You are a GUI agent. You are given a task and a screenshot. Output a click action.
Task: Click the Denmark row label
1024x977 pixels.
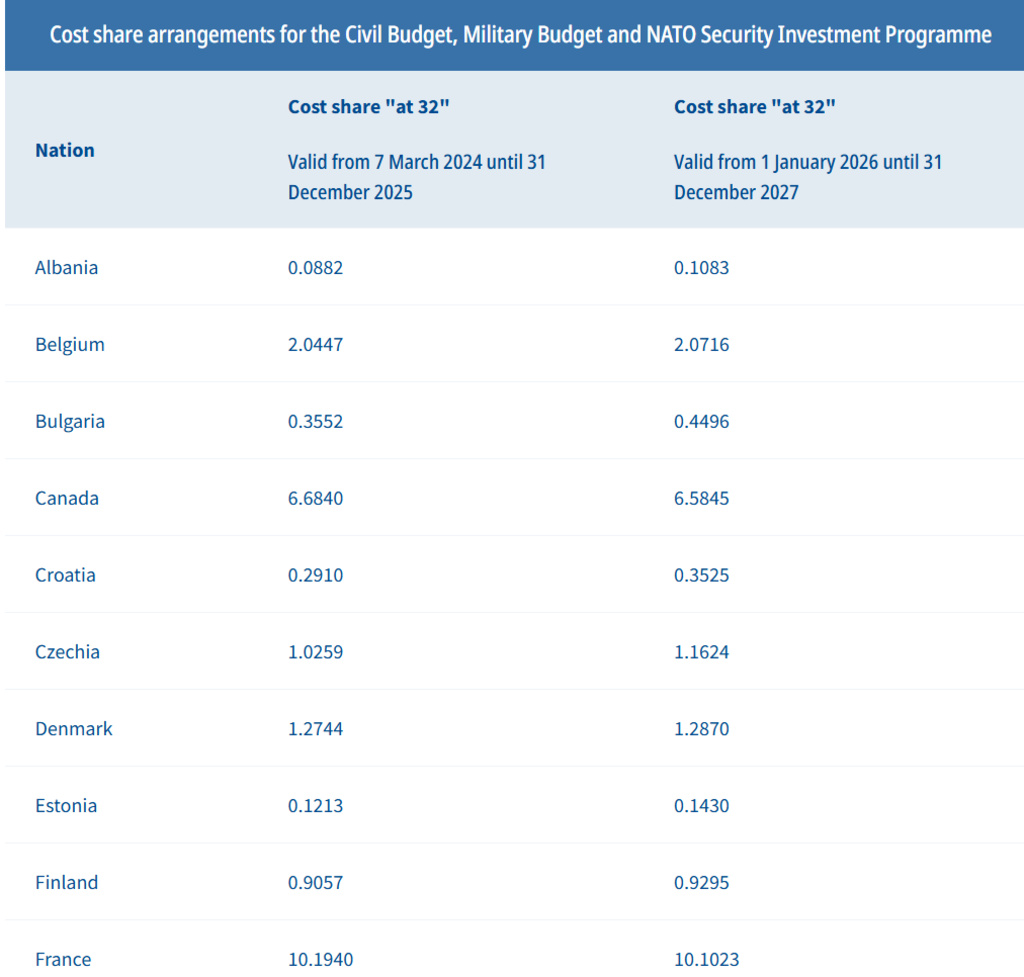[x=74, y=729]
